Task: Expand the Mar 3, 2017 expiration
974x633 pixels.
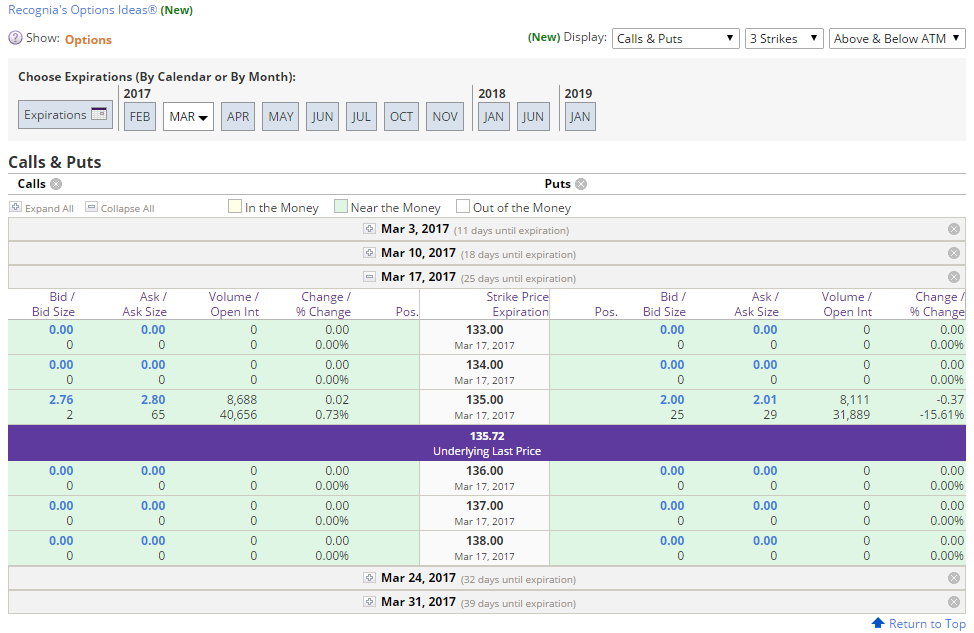Action: [369, 229]
